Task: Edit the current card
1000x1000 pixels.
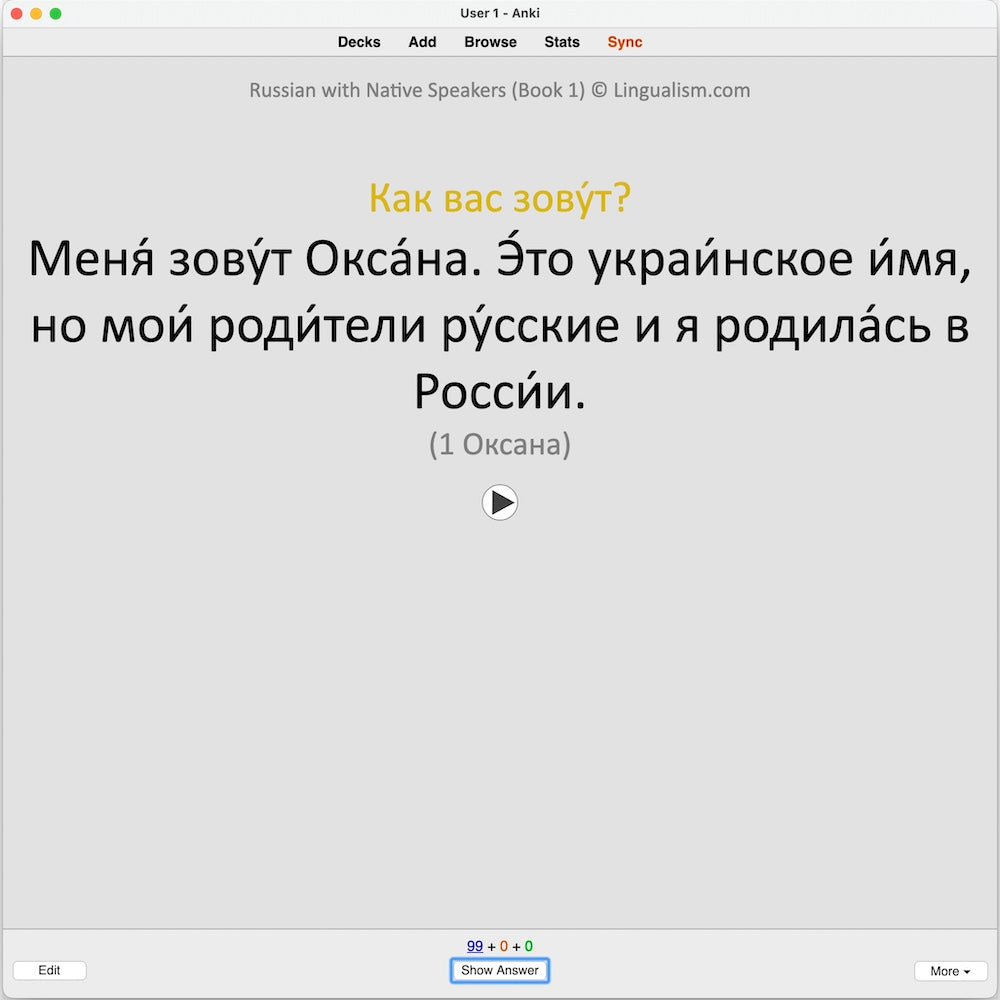Action: pos(49,970)
